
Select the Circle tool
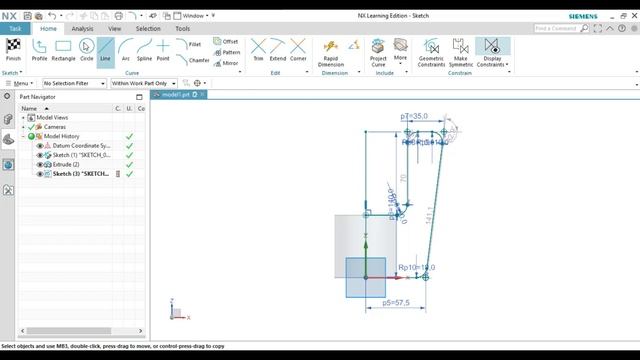point(87,50)
